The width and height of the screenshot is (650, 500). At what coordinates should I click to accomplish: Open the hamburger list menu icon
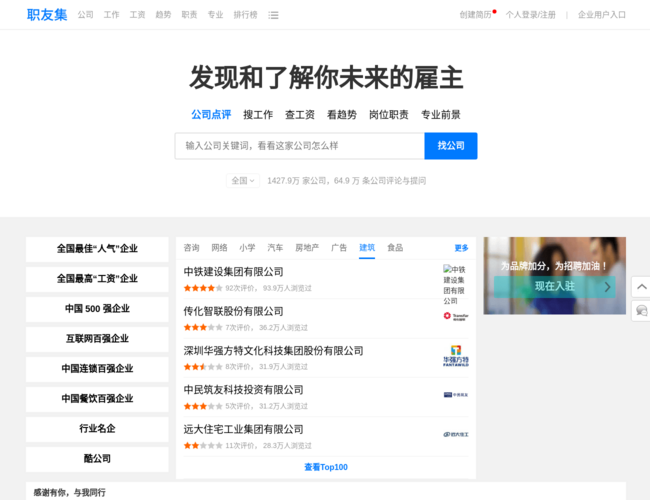pyautogui.click(x=274, y=15)
